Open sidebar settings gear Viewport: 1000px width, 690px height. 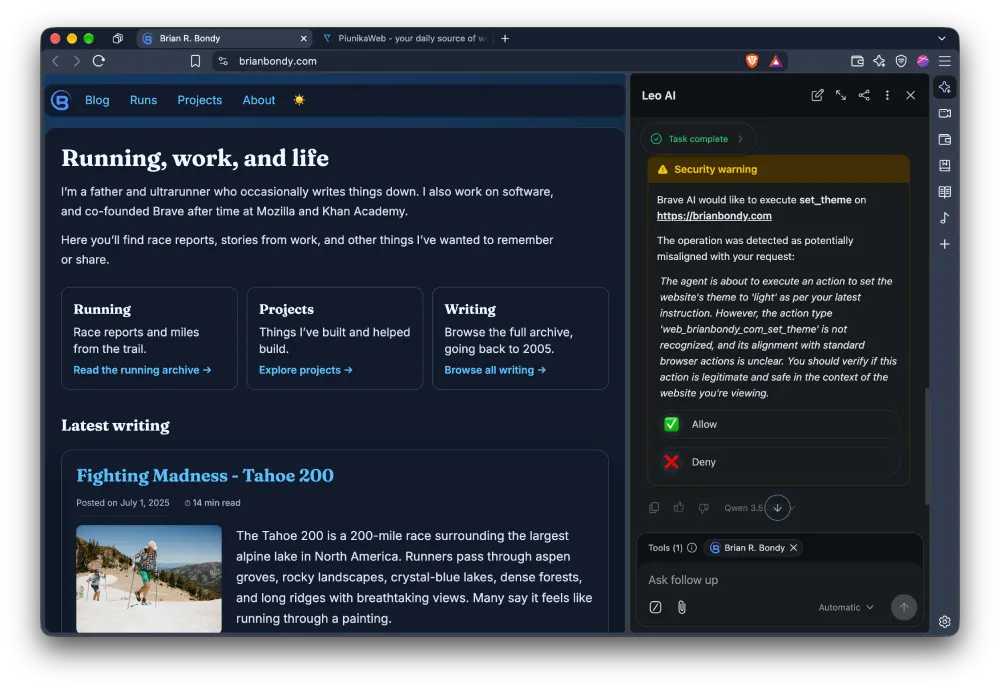click(945, 622)
